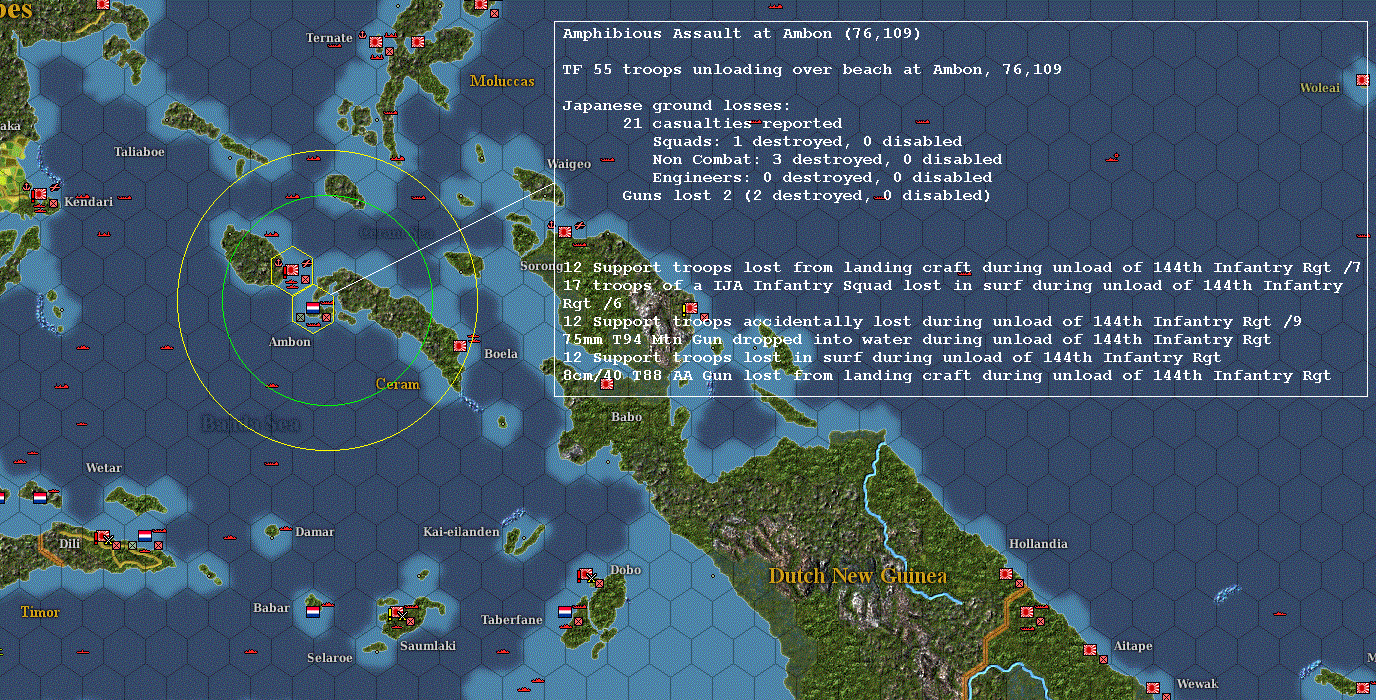The width and height of the screenshot is (1376, 700).
Task: Click the Ternate location label
Action: click(329, 38)
